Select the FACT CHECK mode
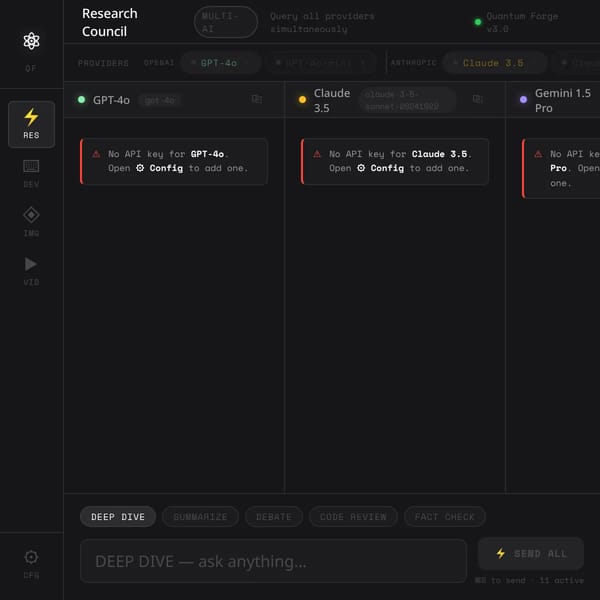This screenshot has width=600, height=600. point(445,517)
